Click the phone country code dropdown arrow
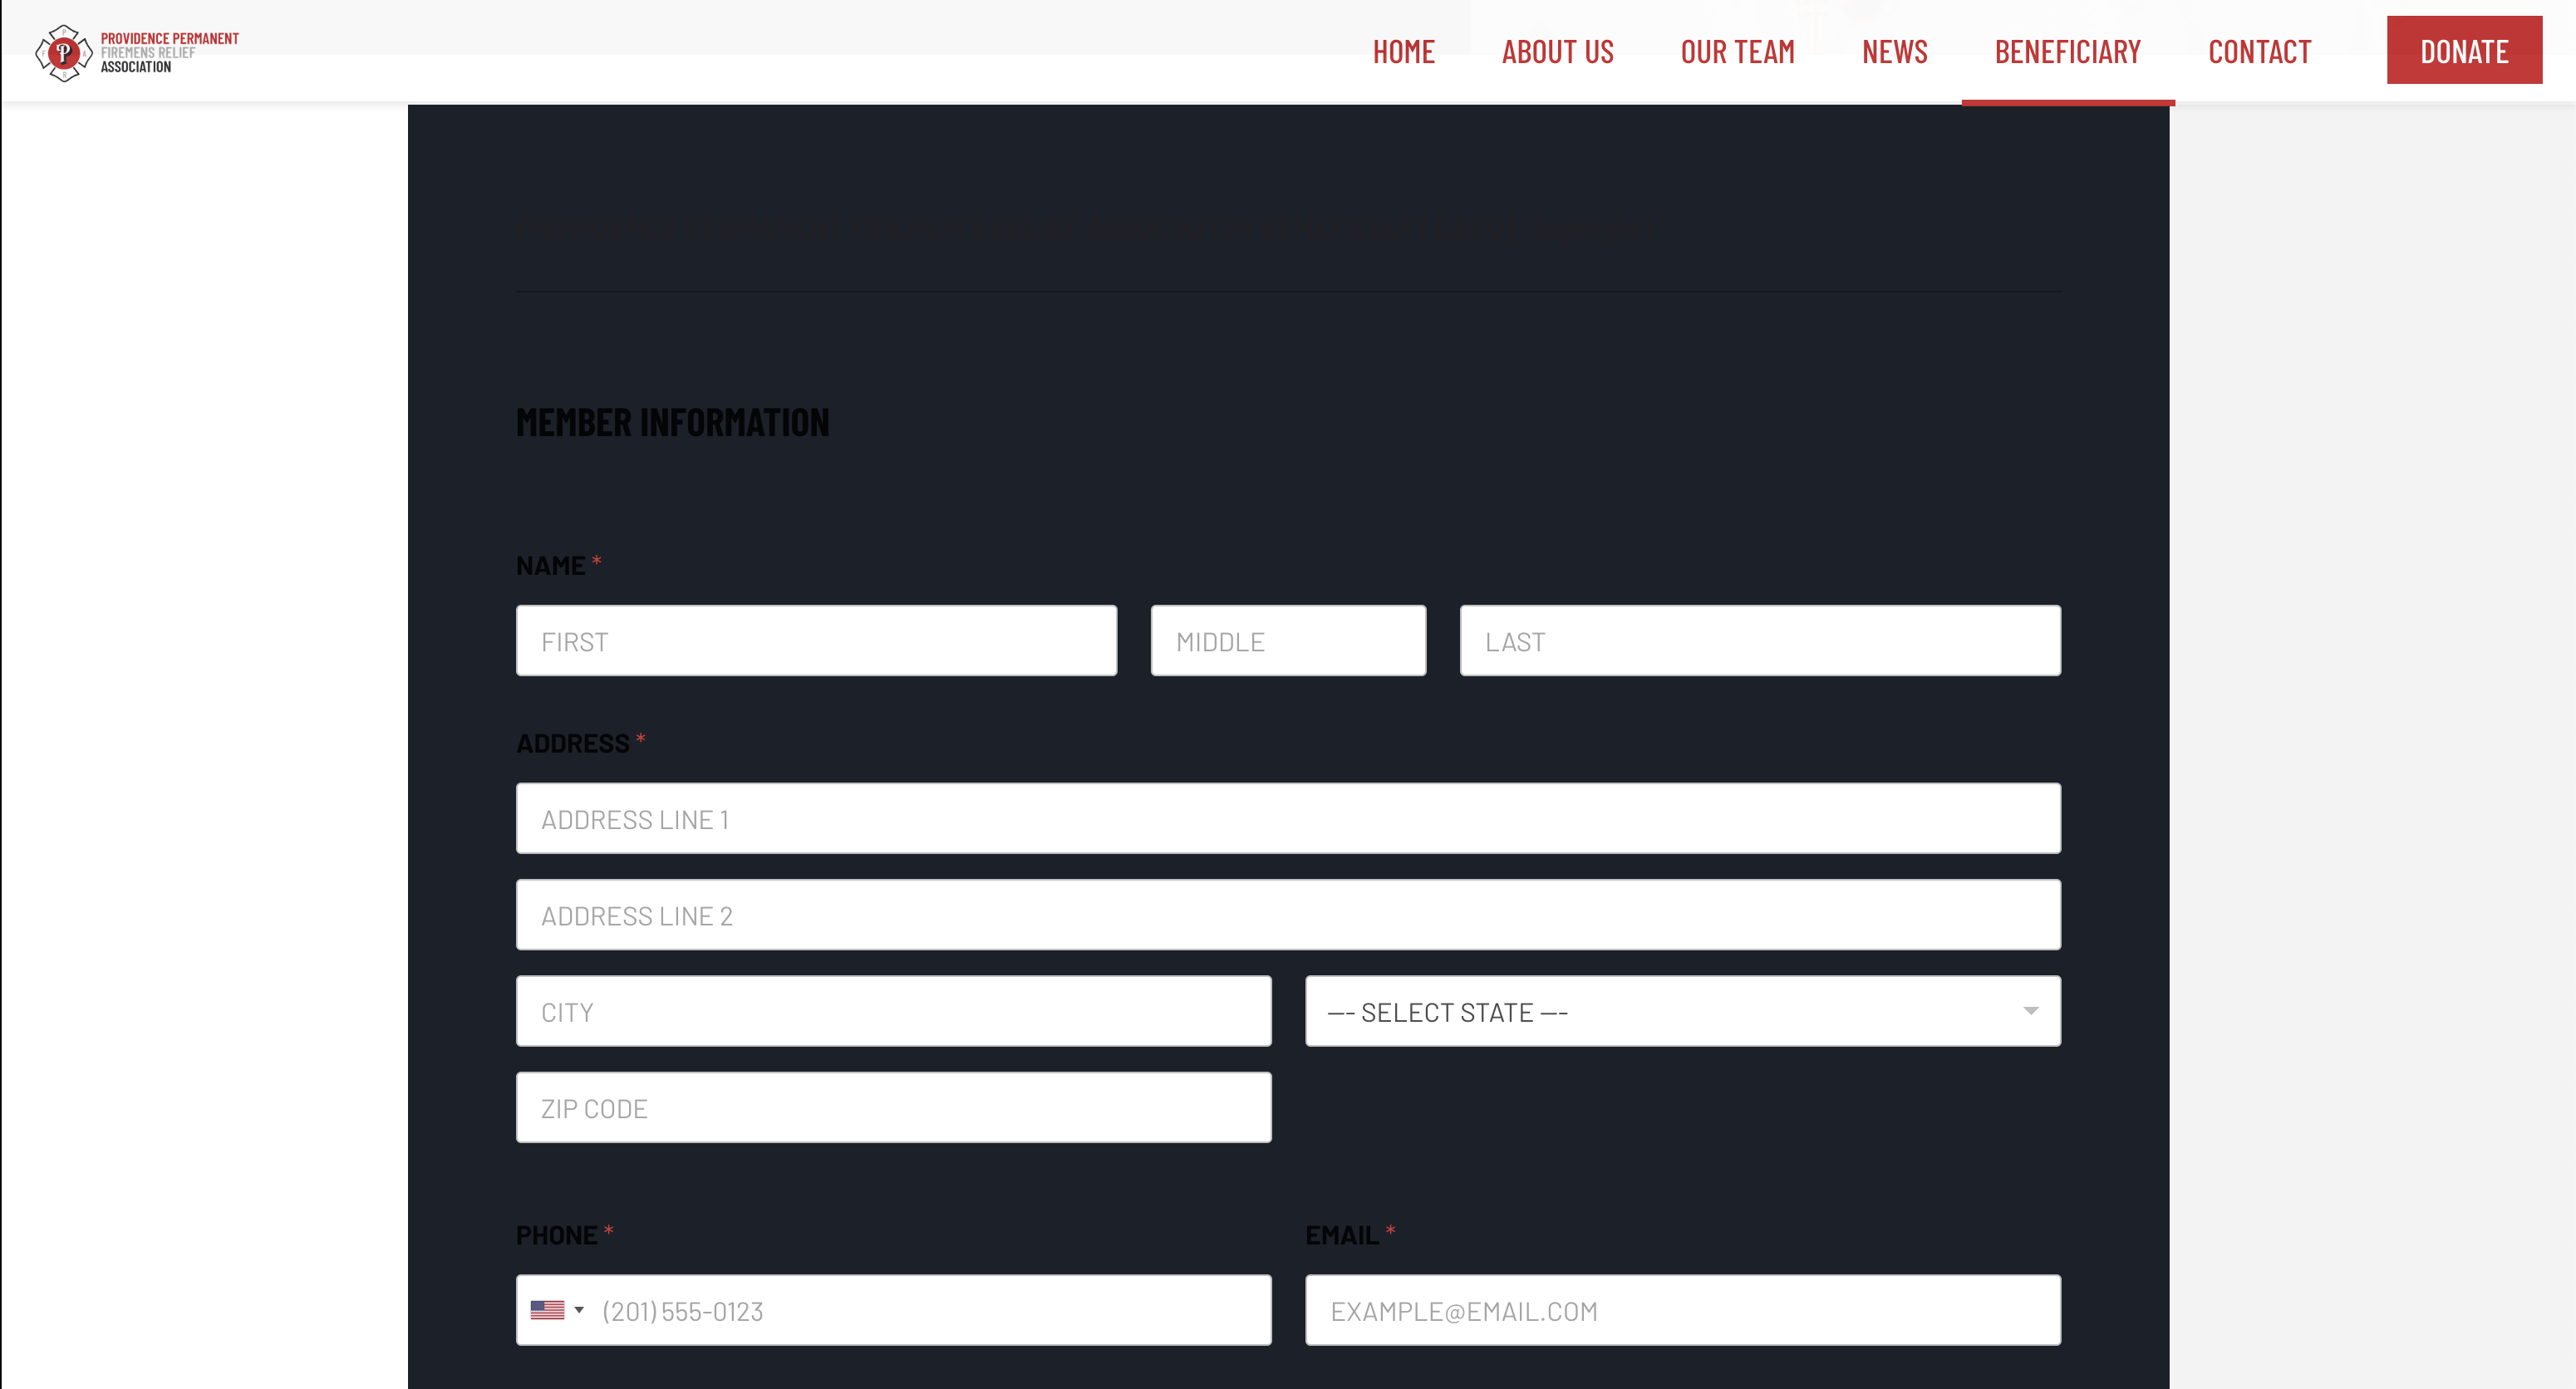 click(x=578, y=1308)
